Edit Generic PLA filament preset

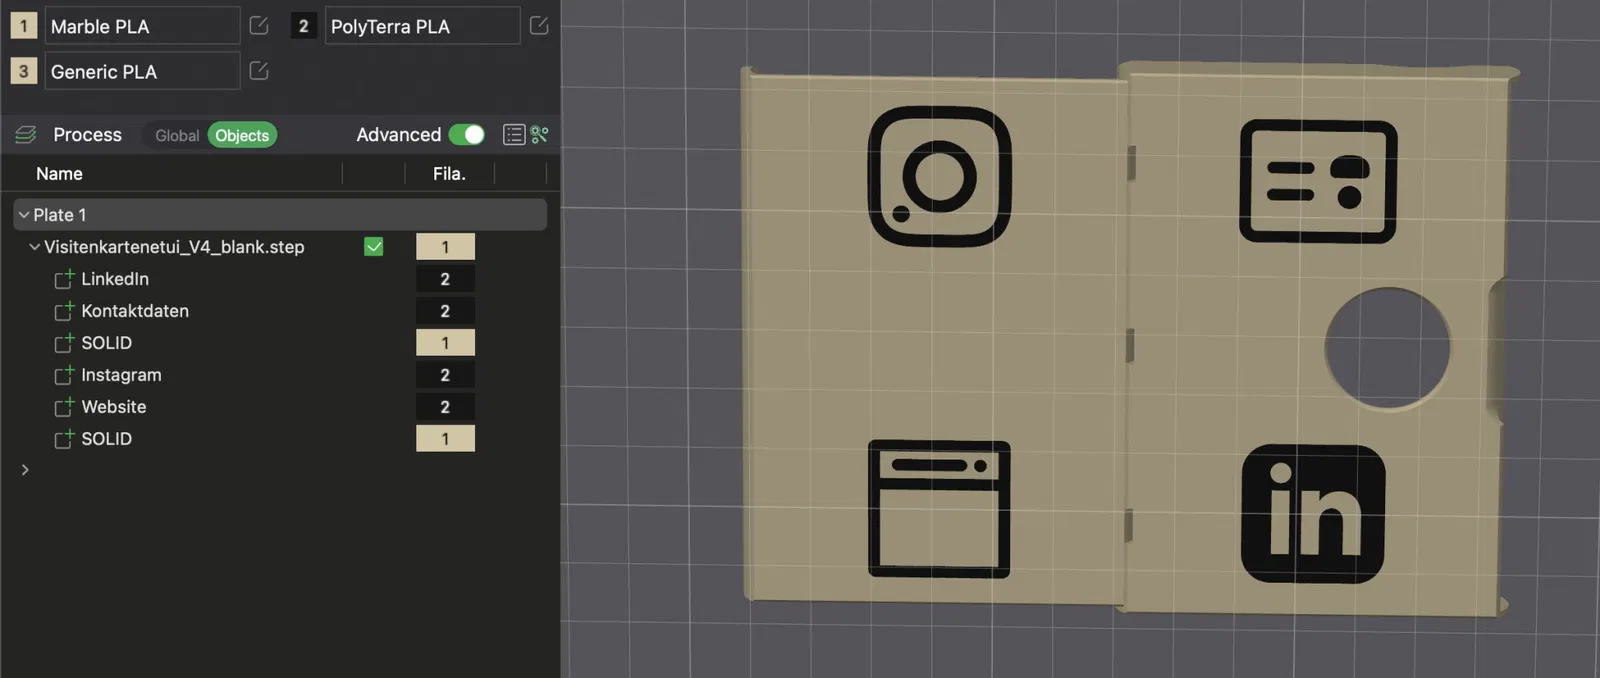(259, 71)
